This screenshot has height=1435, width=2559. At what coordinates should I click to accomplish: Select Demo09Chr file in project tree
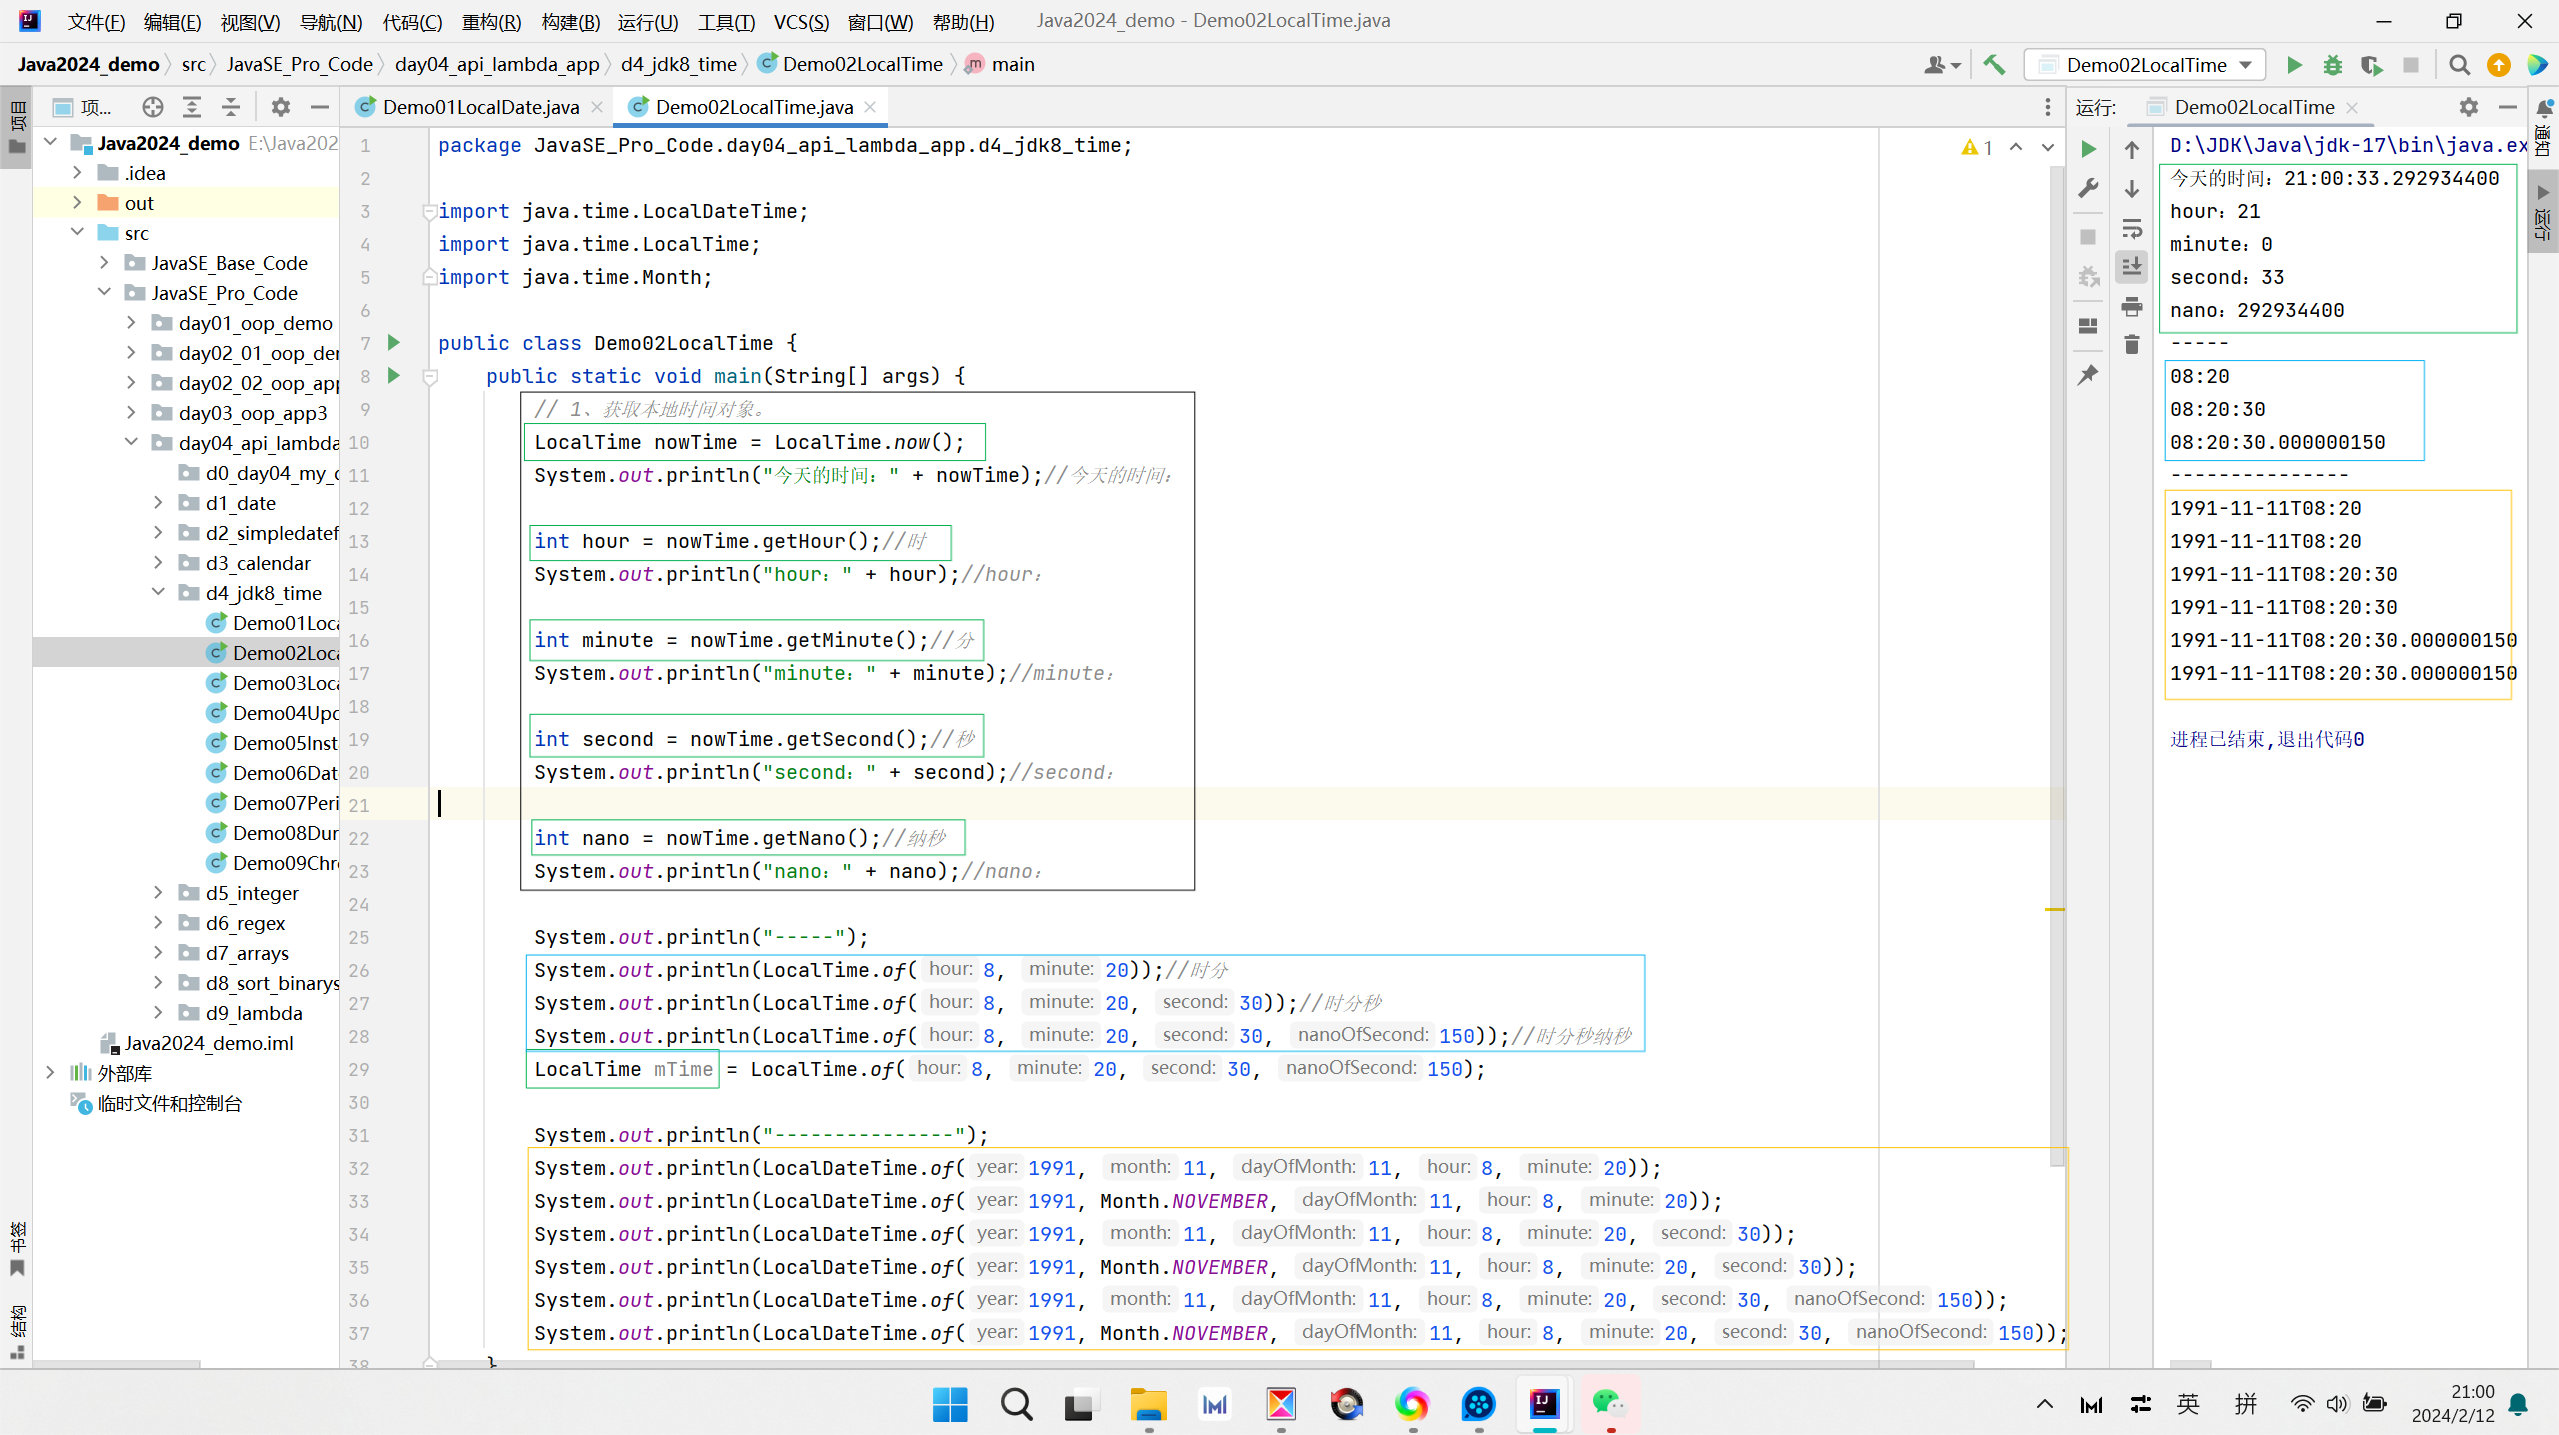(x=285, y=862)
